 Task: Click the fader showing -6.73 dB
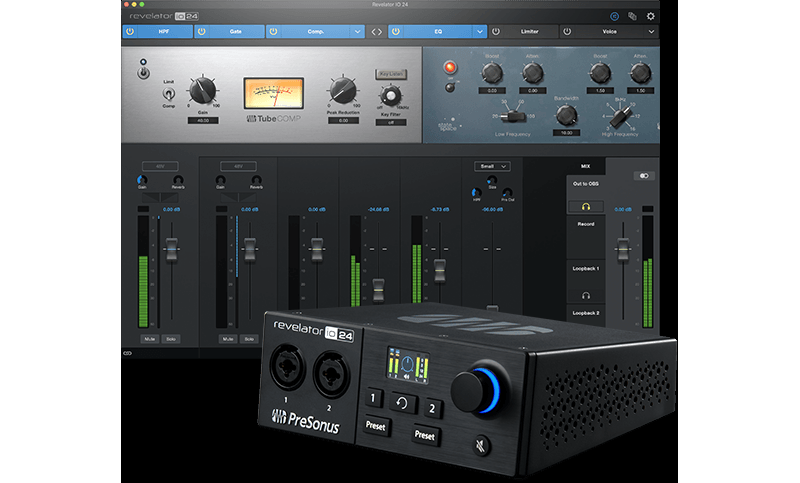point(439,271)
